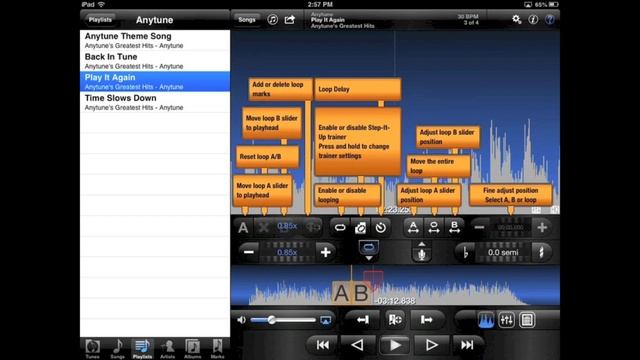Step forward with the right triangle

pos(431,345)
